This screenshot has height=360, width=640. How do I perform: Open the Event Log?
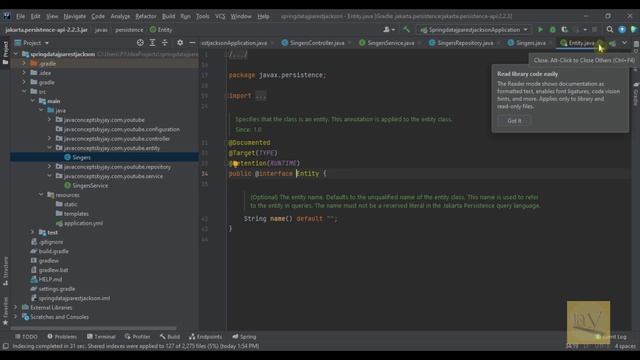click(611, 337)
